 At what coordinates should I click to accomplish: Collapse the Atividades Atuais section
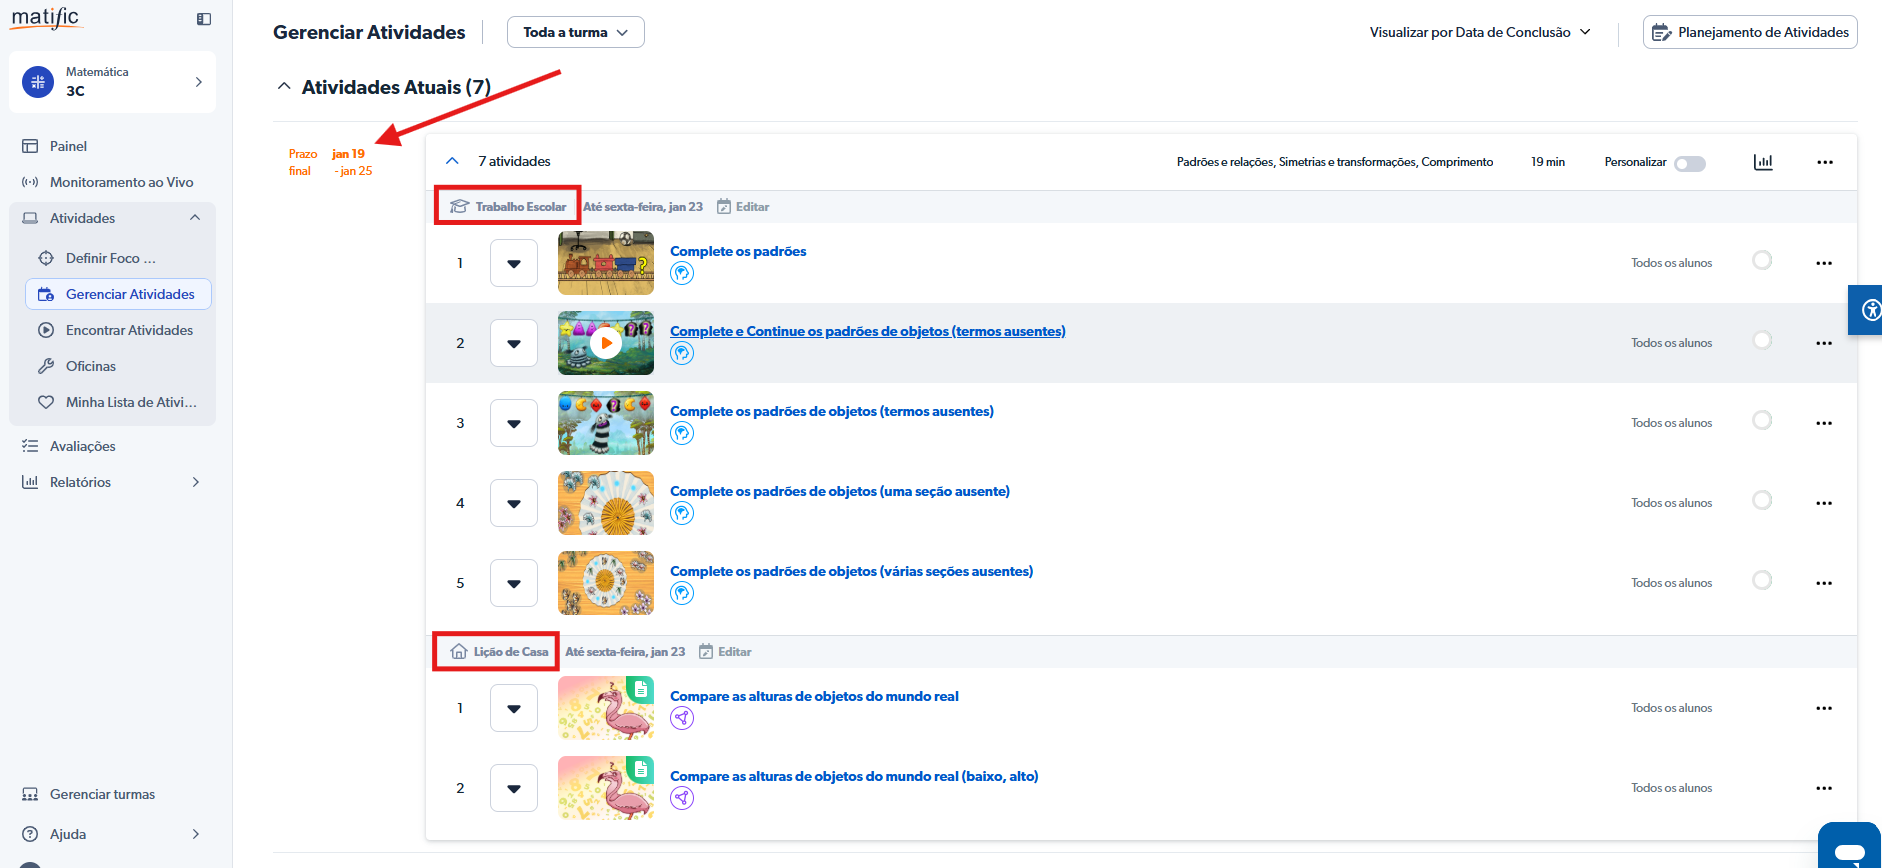point(284,87)
